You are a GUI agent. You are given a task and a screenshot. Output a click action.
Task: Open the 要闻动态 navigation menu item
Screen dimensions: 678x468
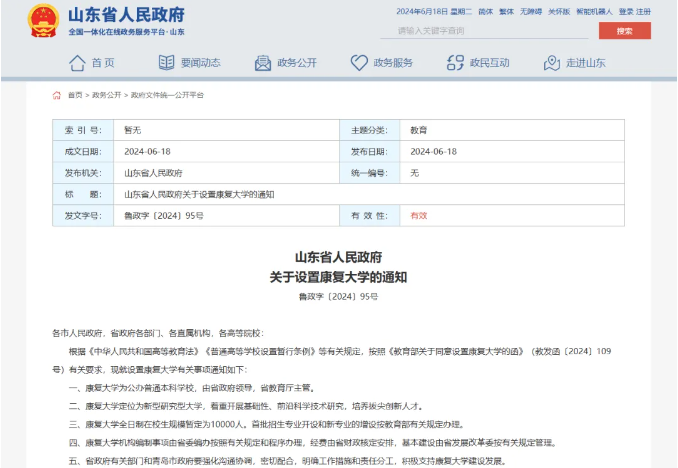201,63
